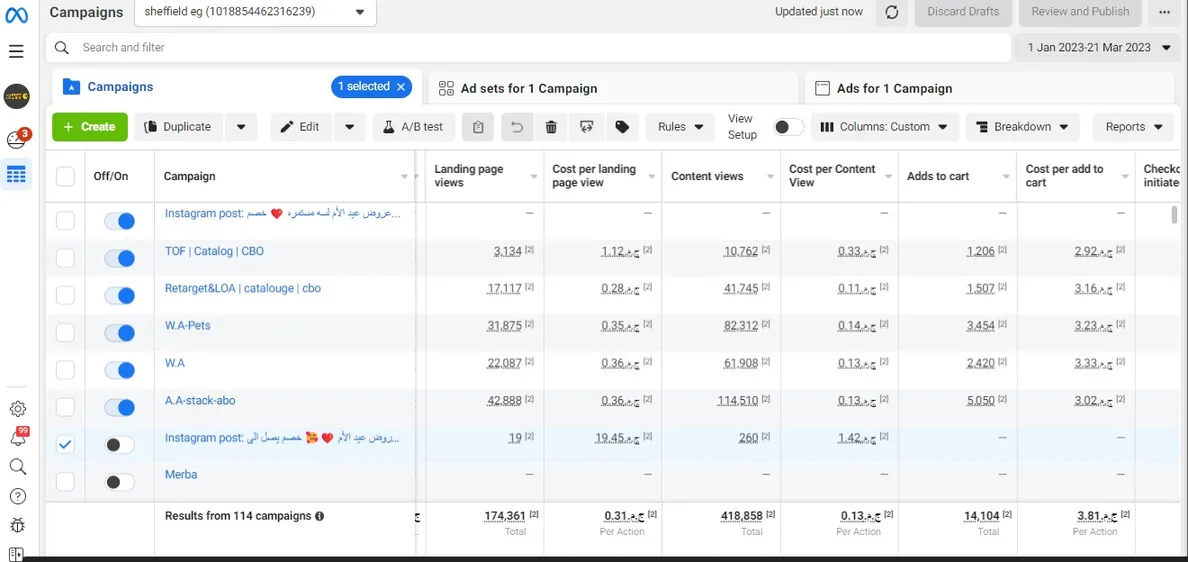The width and height of the screenshot is (1188, 562).
Task: Open the sheffield eg account dropdown
Action: point(255,12)
